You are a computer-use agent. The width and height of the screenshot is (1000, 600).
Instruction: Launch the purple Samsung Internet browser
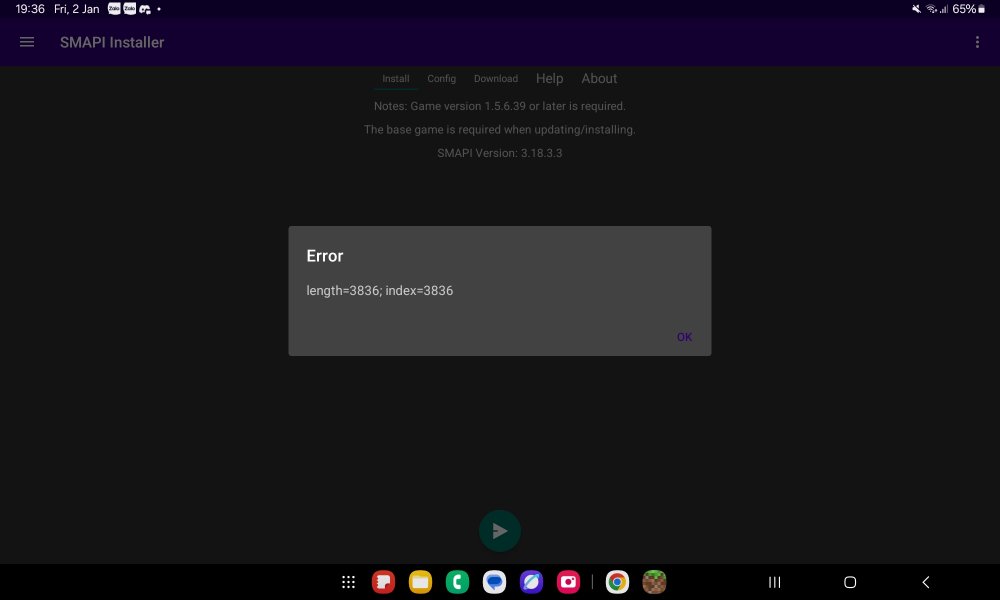point(531,582)
